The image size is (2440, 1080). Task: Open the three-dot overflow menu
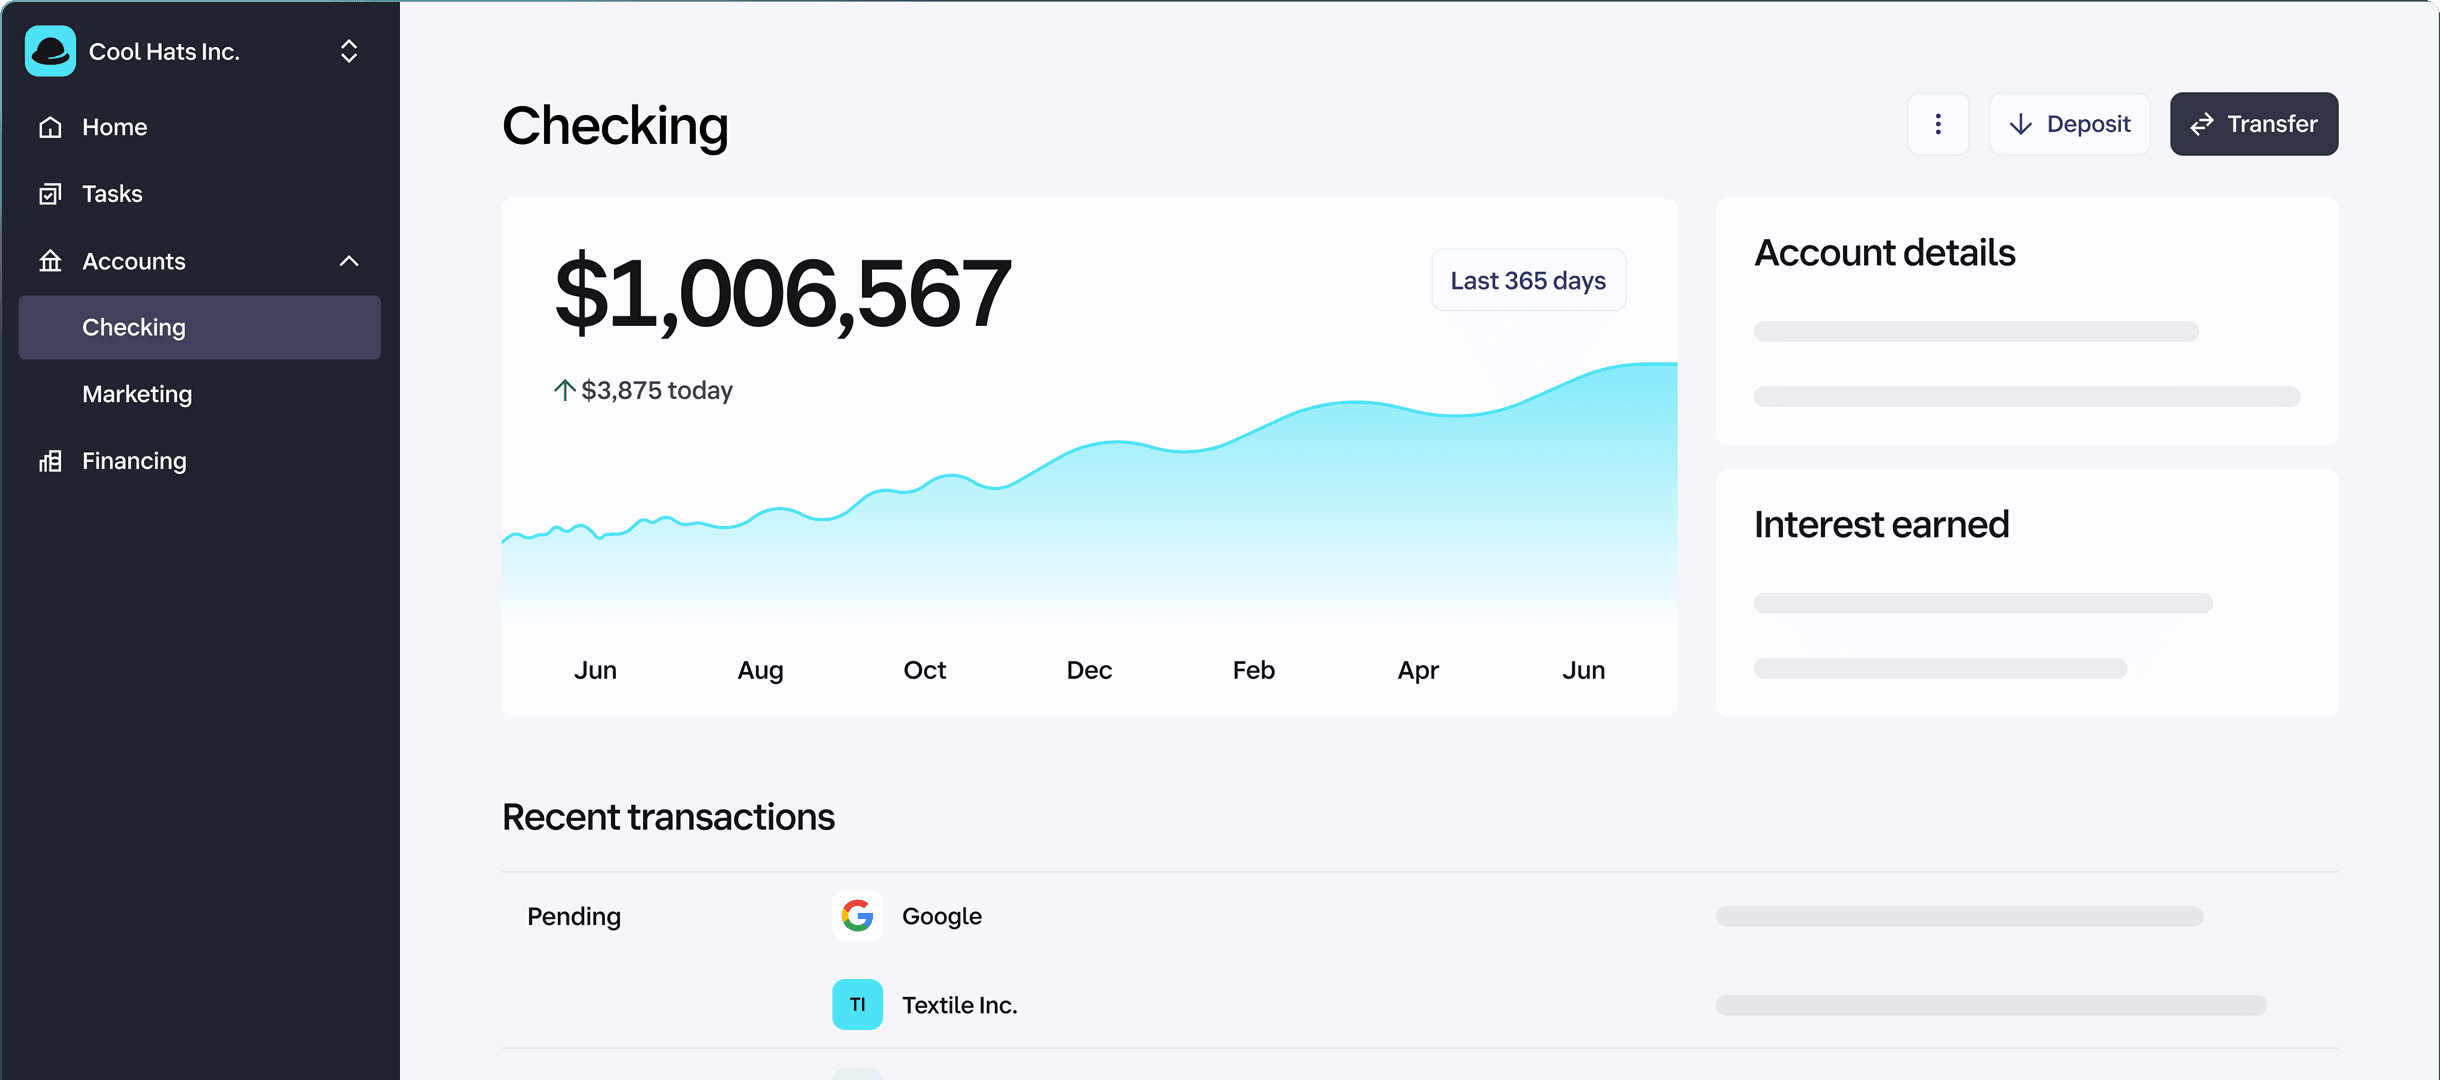point(1937,123)
